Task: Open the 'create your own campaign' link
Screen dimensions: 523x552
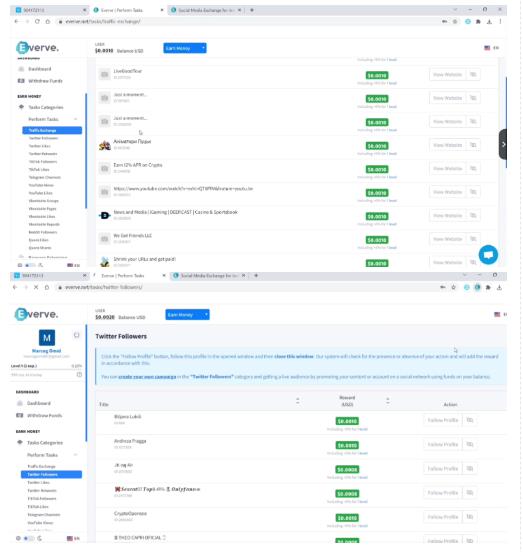Action: 147,377
